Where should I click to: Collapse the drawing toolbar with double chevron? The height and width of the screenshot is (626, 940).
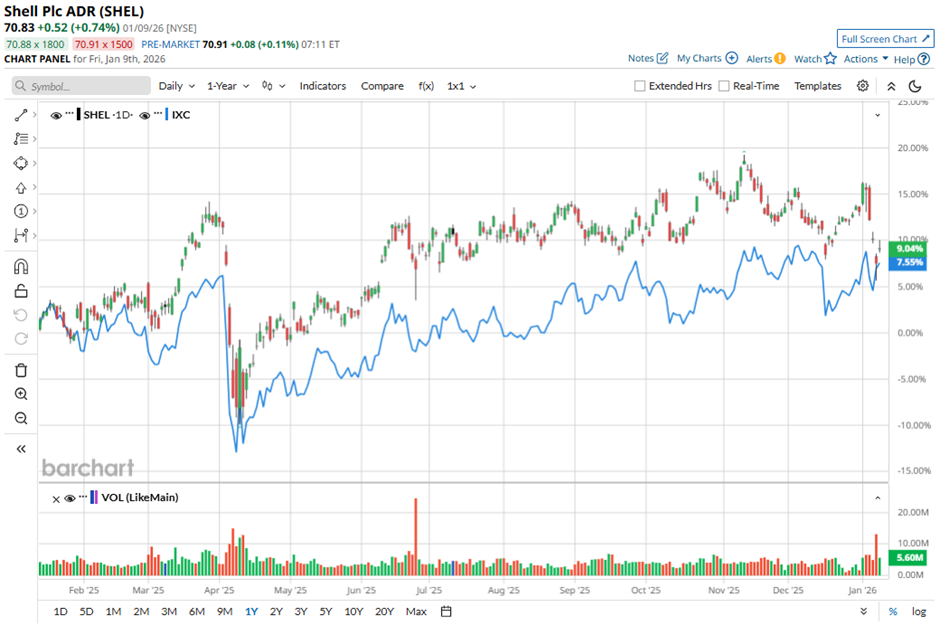pos(20,449)
